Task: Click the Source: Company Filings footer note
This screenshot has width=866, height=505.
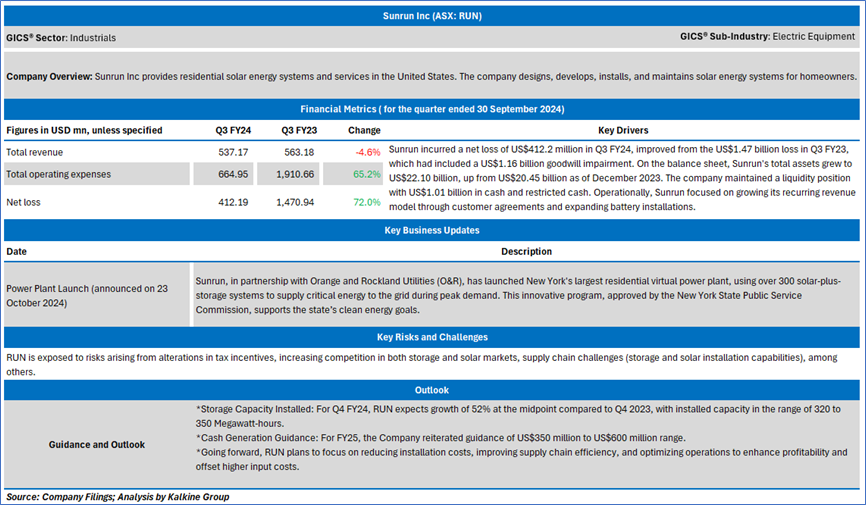Action: (x=118, y=497)
